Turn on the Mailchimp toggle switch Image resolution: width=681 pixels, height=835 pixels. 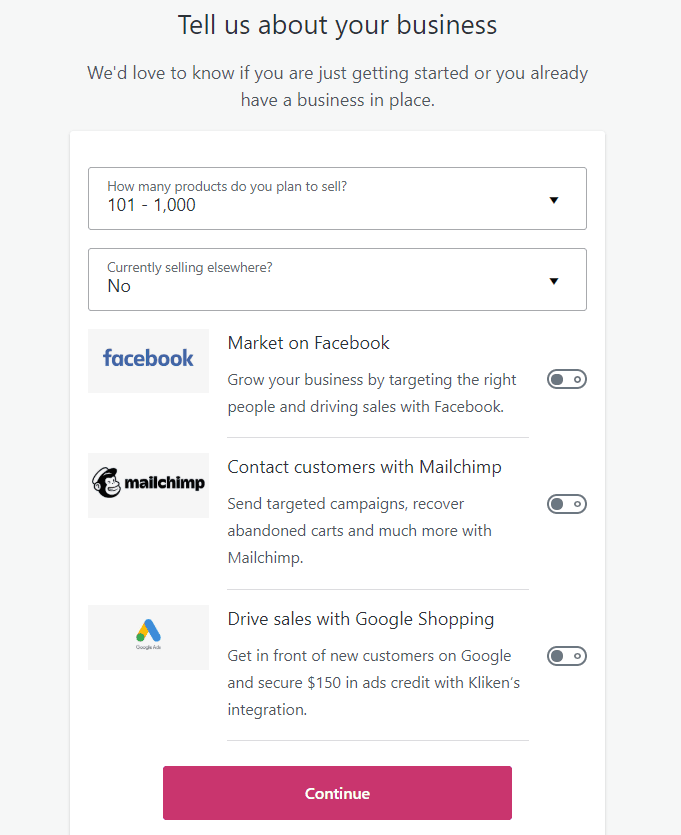pyautogui.click(x=567, y=504)
